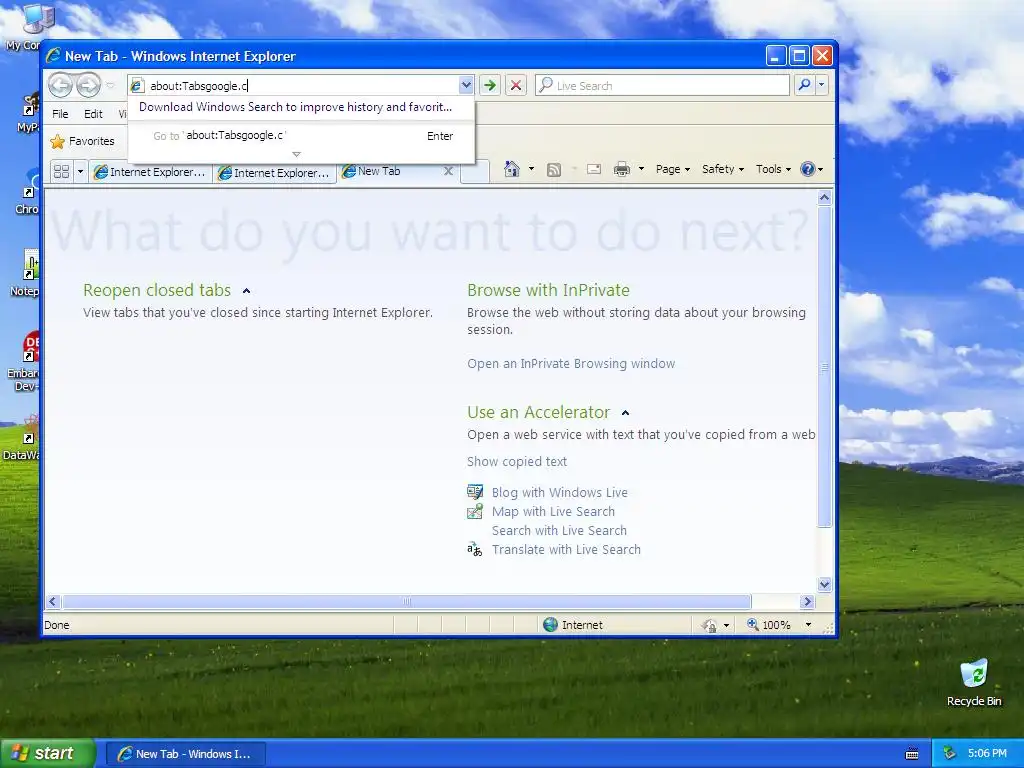Choose 'Go to about:Tabsgoogle.c' suggestion
Viewport: 1024px width, 768px height.
[301, 136]
